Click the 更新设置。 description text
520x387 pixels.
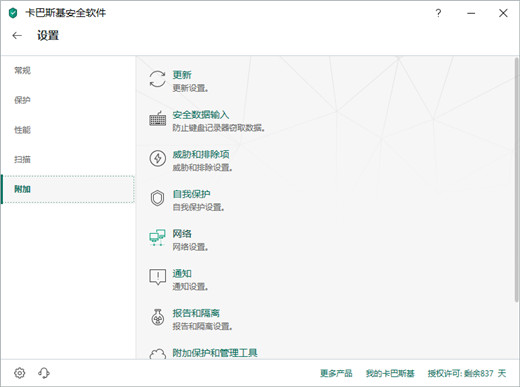pyautogui.click(x=190, y=88)
